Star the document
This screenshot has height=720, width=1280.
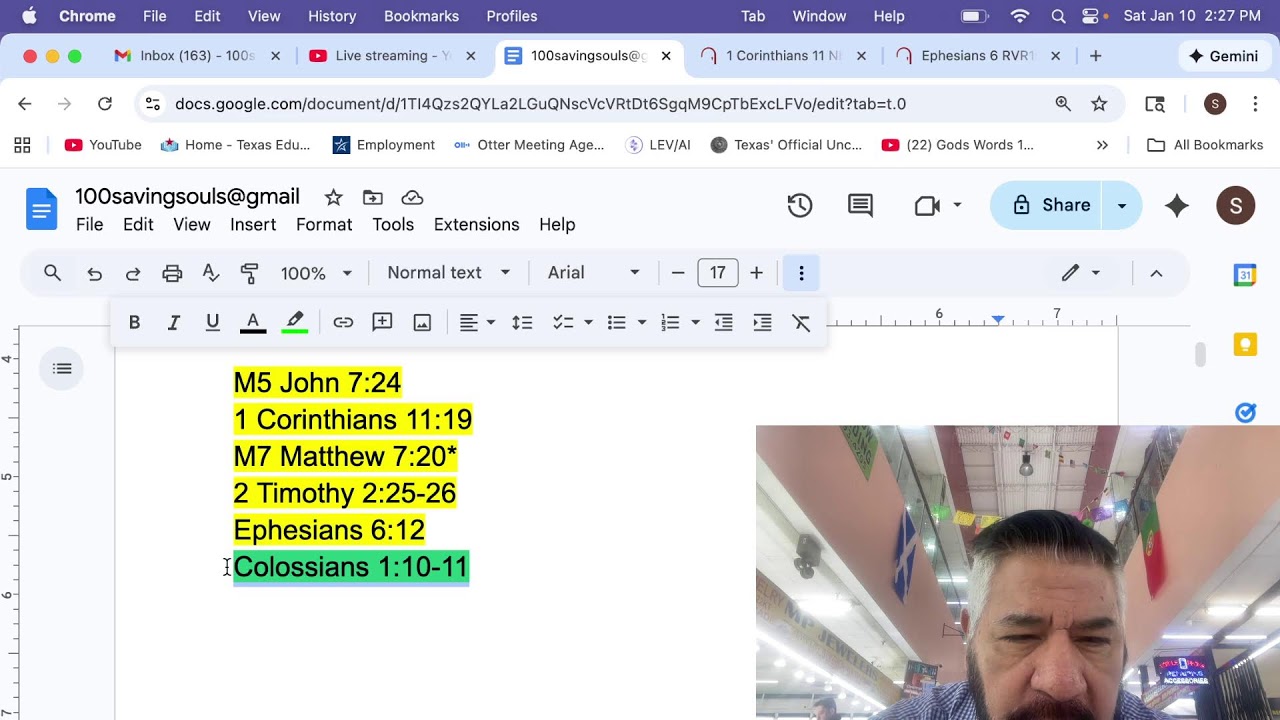point(333,197)
